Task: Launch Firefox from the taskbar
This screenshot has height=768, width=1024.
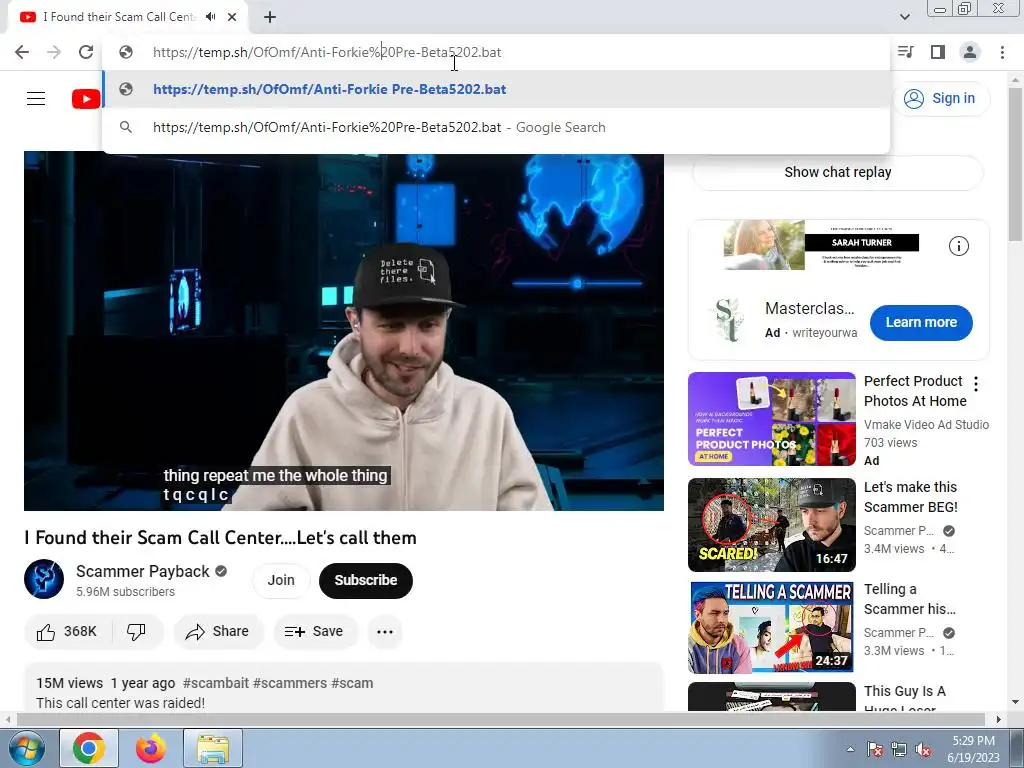Action: (151, 748)
